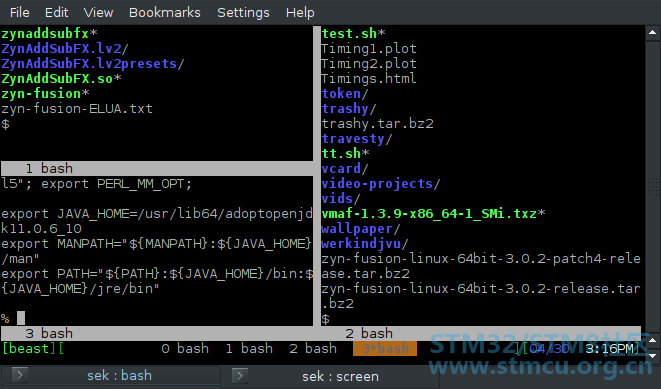The image size is (661, 389).
Task: Open the Settings menu
Action: (x=243, y=13)
